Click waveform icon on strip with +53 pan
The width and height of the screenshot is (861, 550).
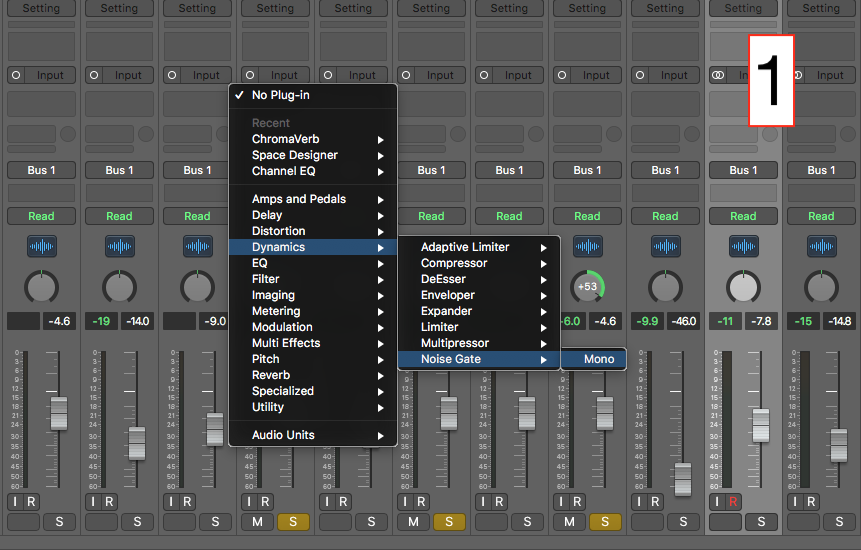(588, 246)
